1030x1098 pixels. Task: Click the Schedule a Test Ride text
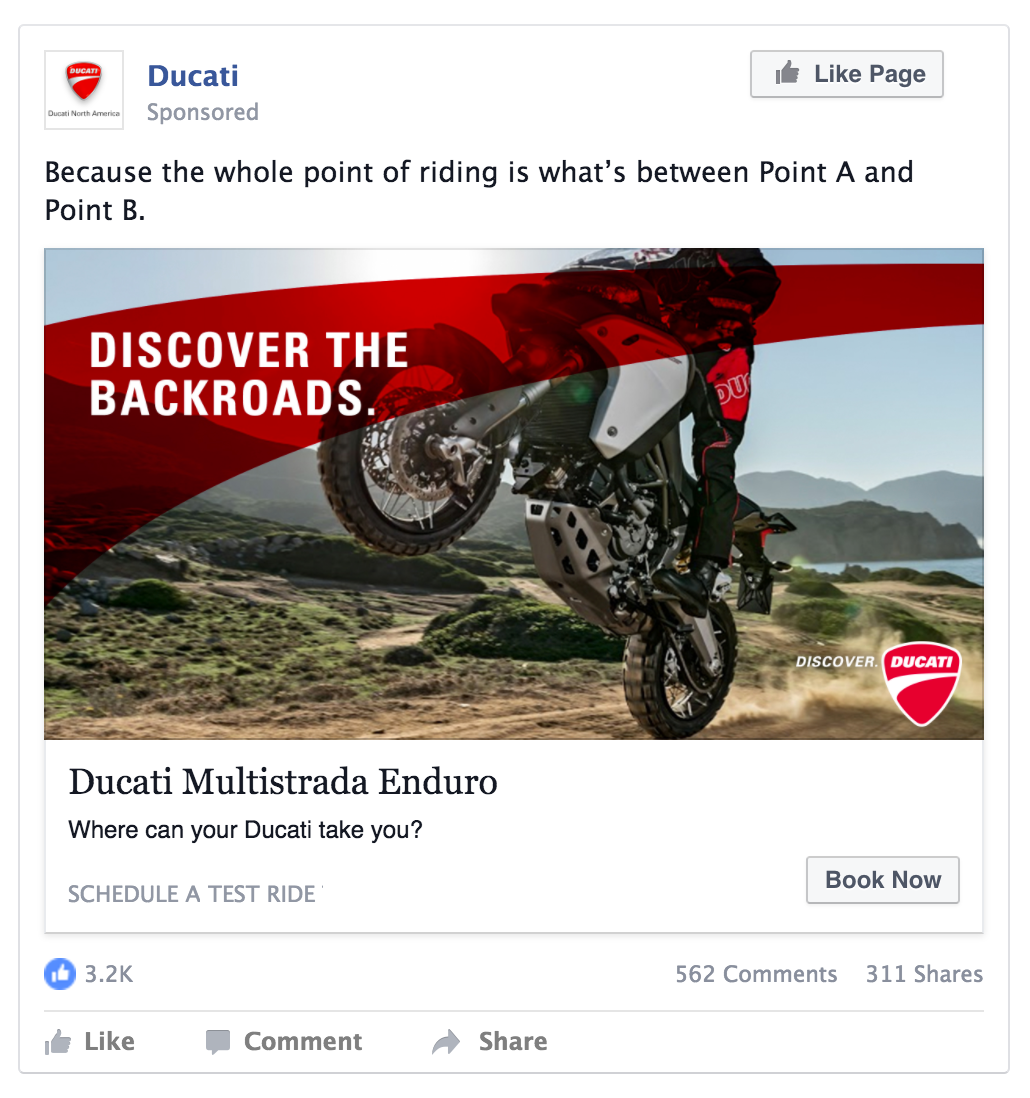coord(192,894)
